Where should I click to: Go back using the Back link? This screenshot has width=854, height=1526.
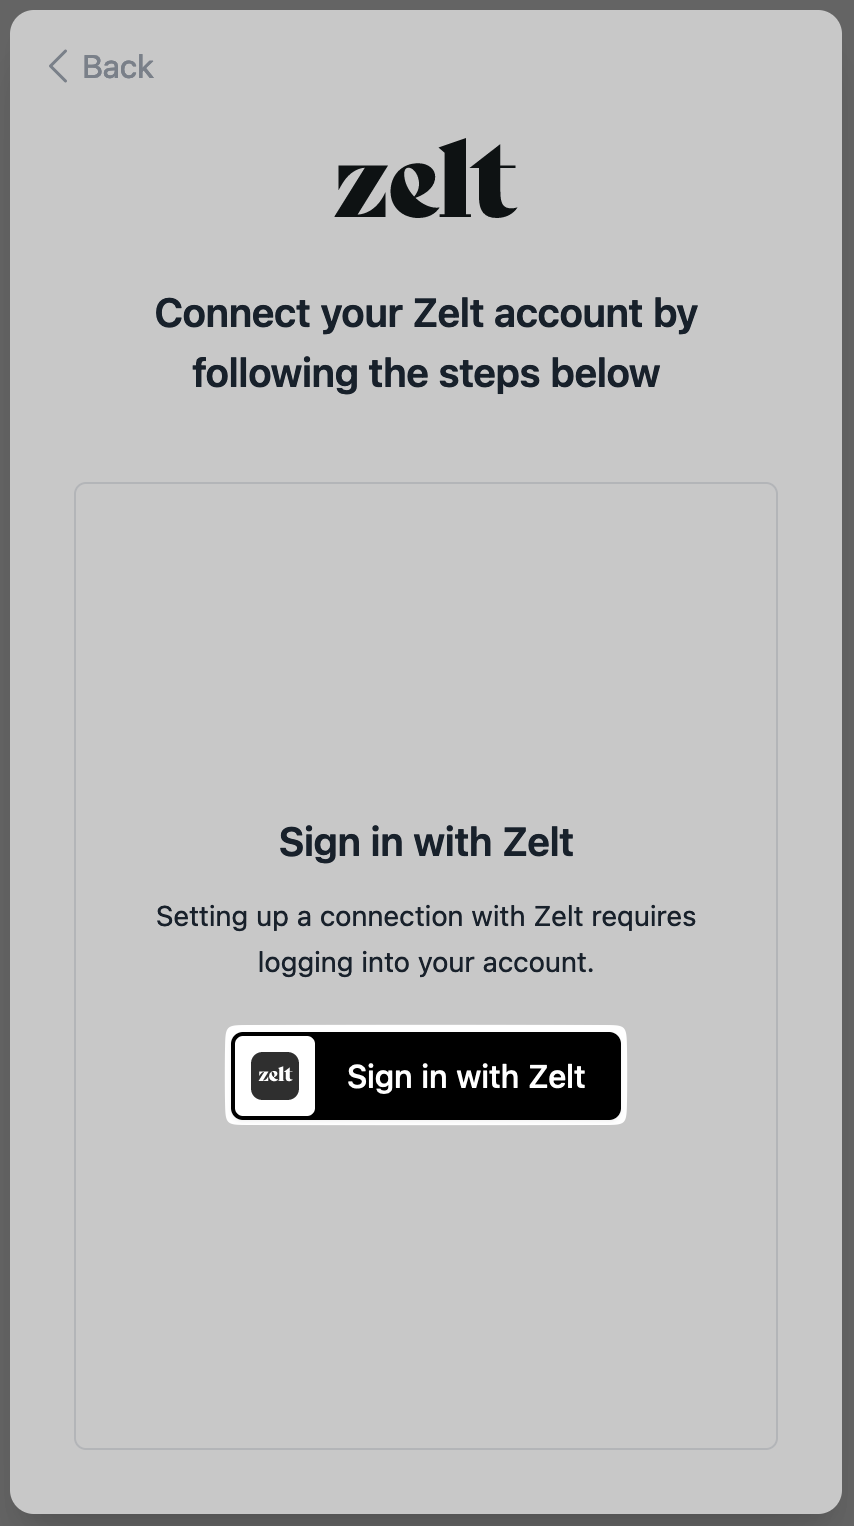click(x=101, y=67)
